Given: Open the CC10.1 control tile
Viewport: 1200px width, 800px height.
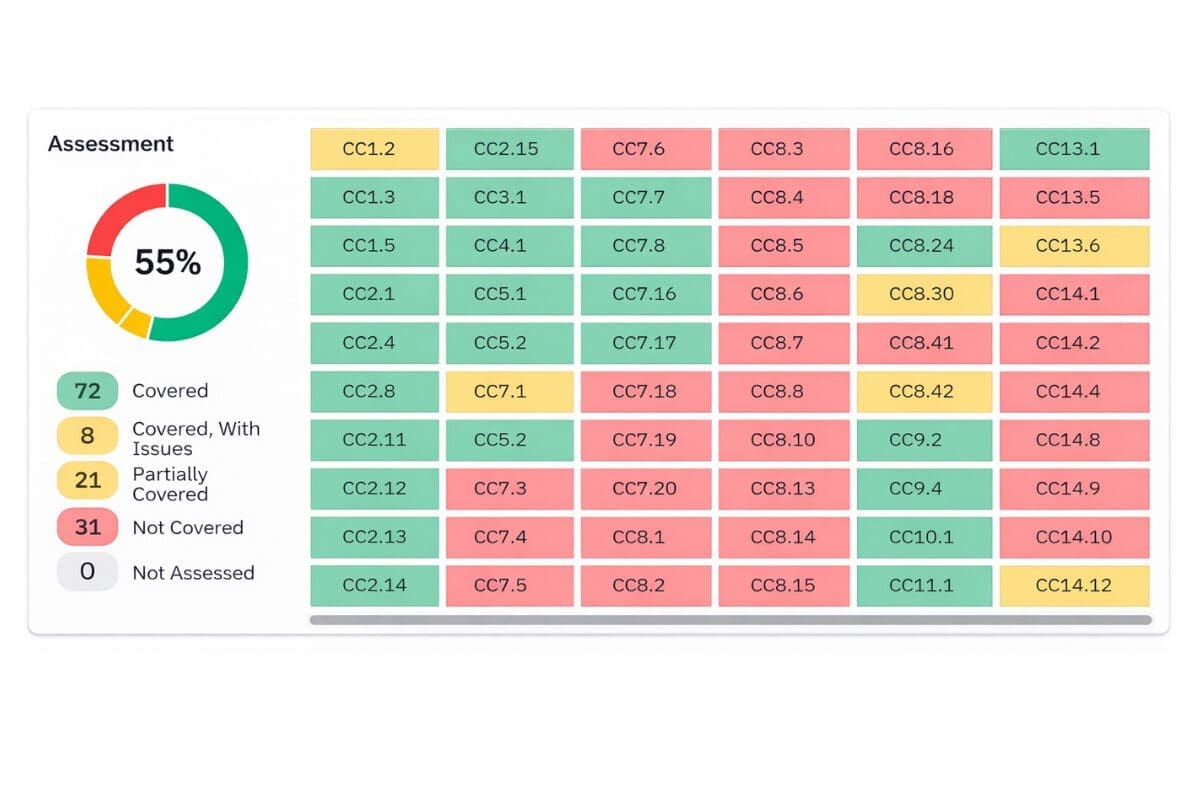Looking at the screenshot, I should [x=925, y=537].
